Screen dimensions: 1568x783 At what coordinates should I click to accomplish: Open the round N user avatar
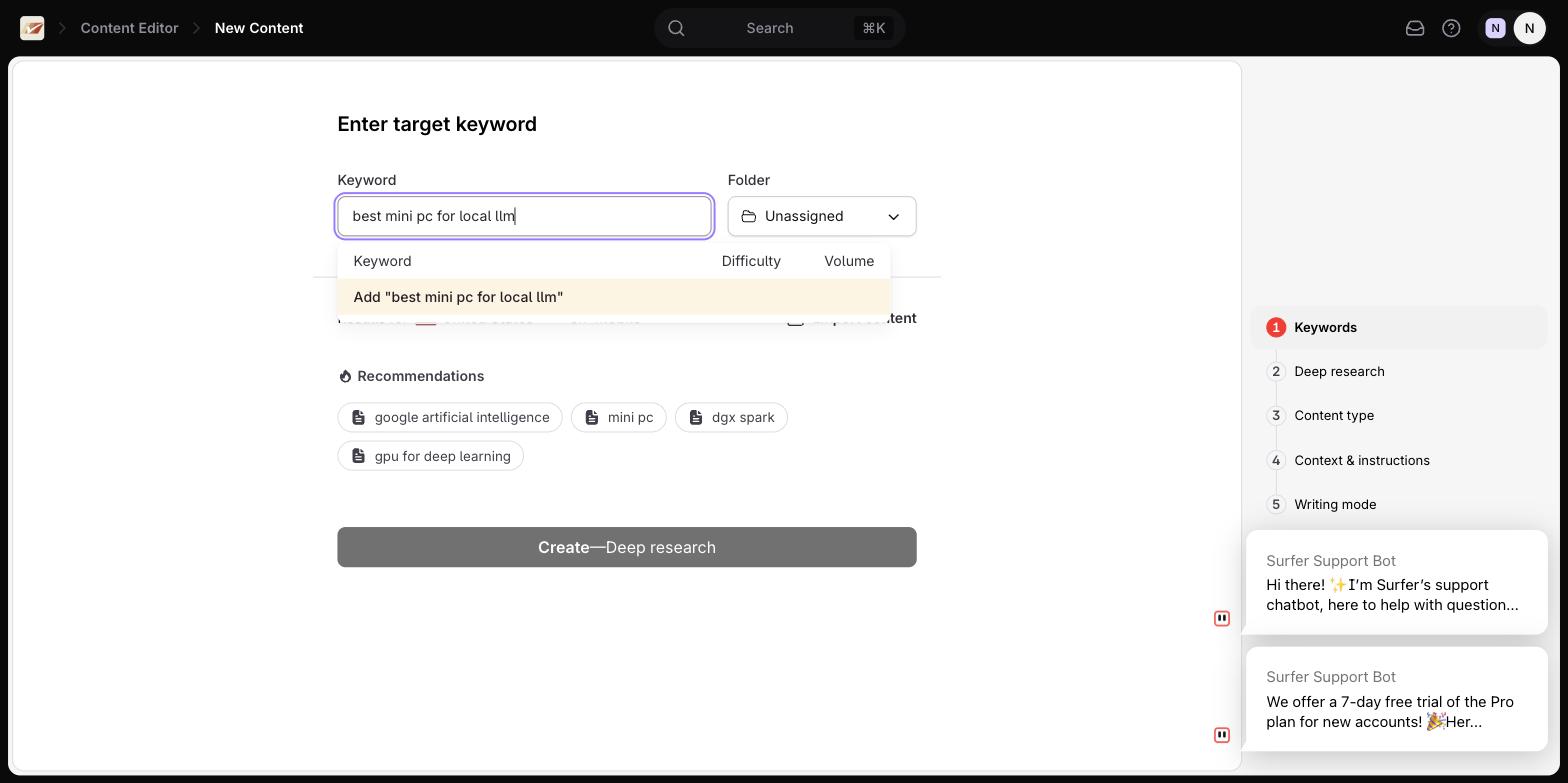click(x=1530, y=28)
